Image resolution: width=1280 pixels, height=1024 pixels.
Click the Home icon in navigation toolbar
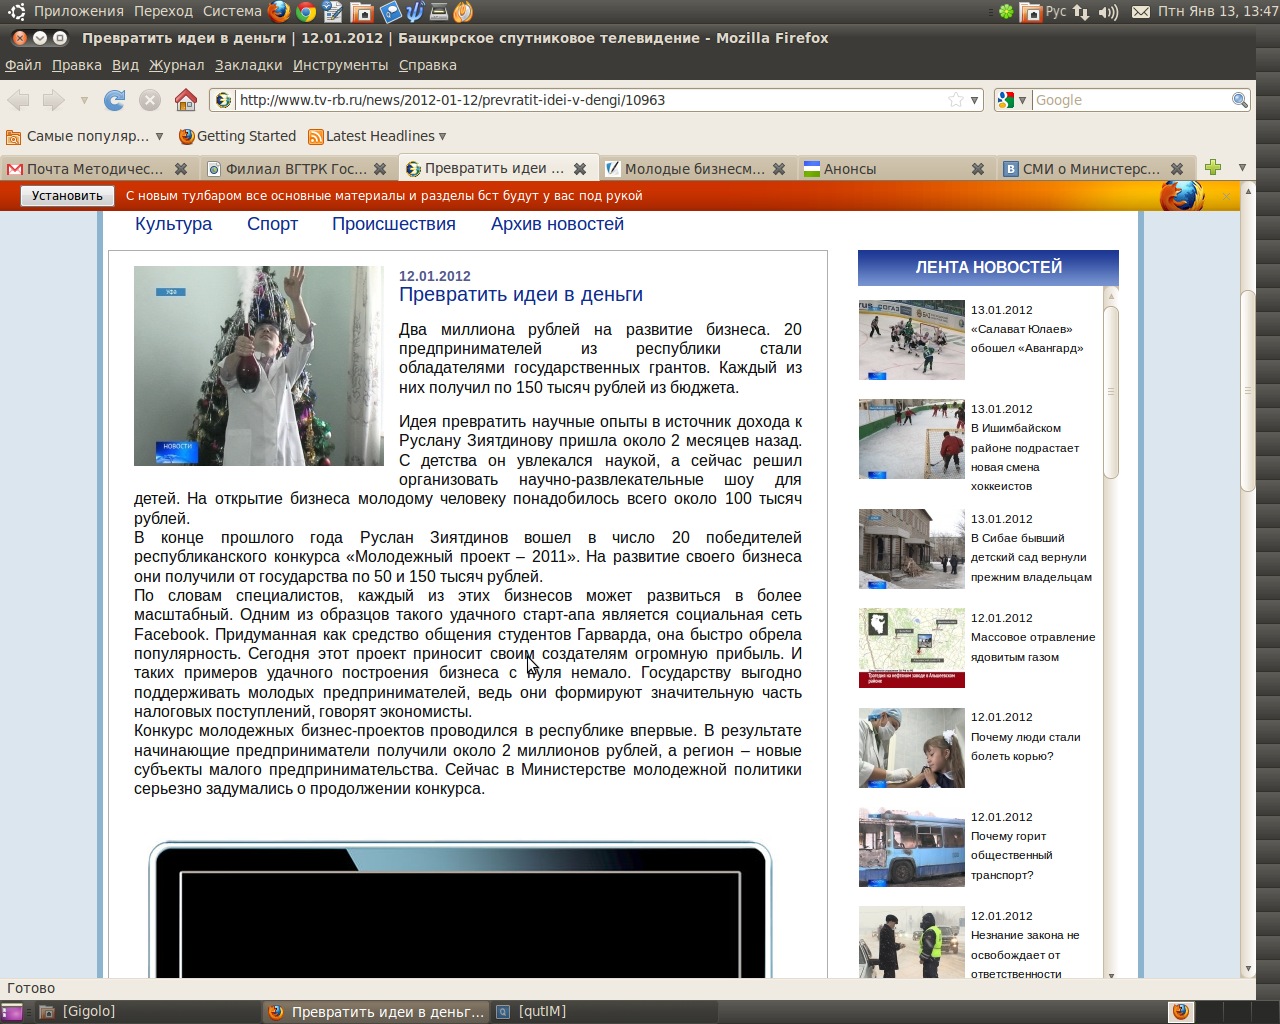coord(186,100)
